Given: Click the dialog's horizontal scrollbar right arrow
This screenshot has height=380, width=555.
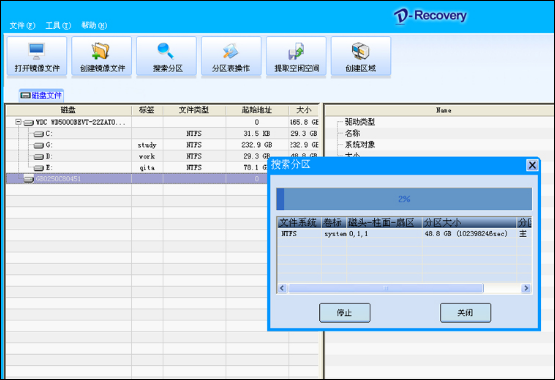Looking at the screenshot, I should coord(526,288).
